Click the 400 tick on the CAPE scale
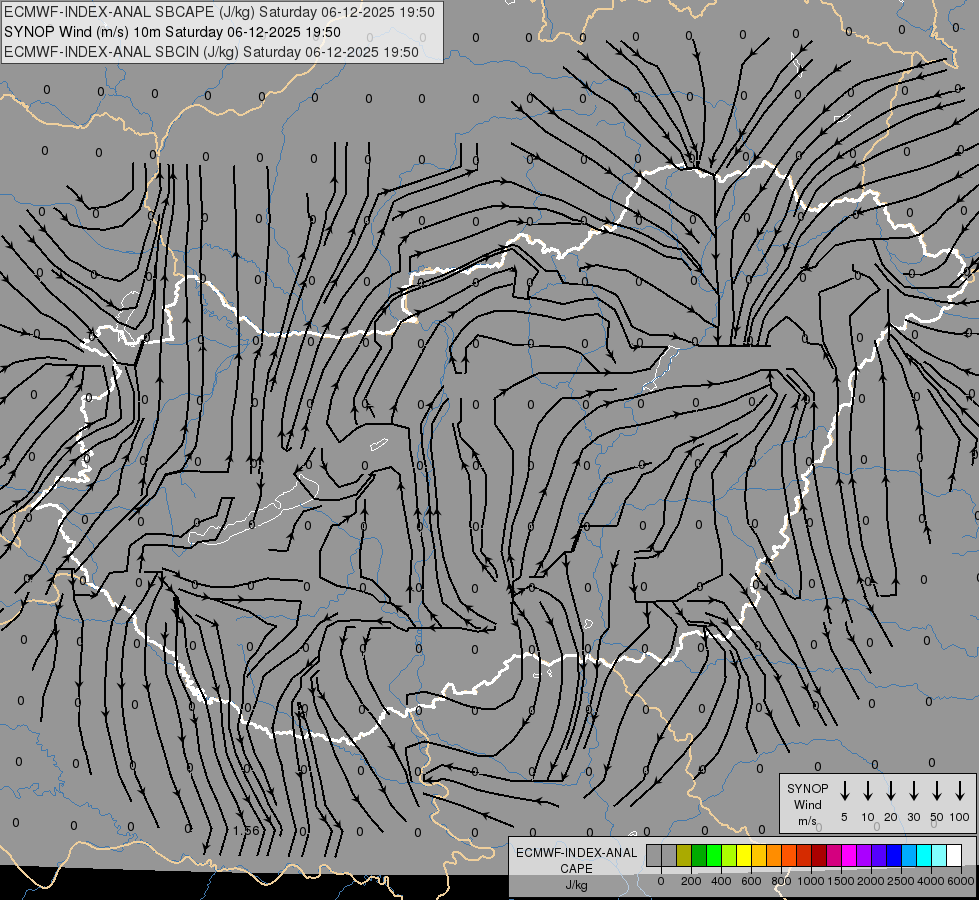Image resolution: width=979 pixels, height=900 pixels. coord(721,881)
